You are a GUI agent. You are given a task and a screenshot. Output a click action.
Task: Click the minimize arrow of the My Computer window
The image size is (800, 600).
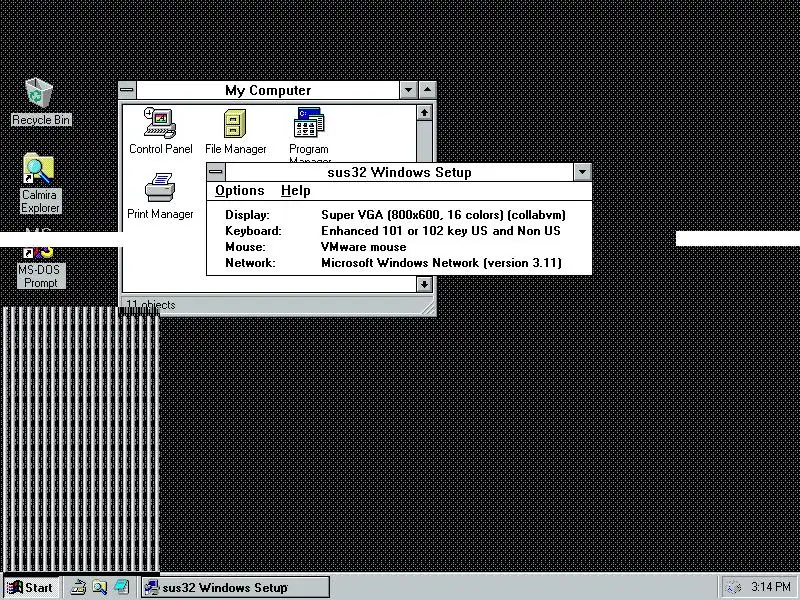click(x=408, y=90)
